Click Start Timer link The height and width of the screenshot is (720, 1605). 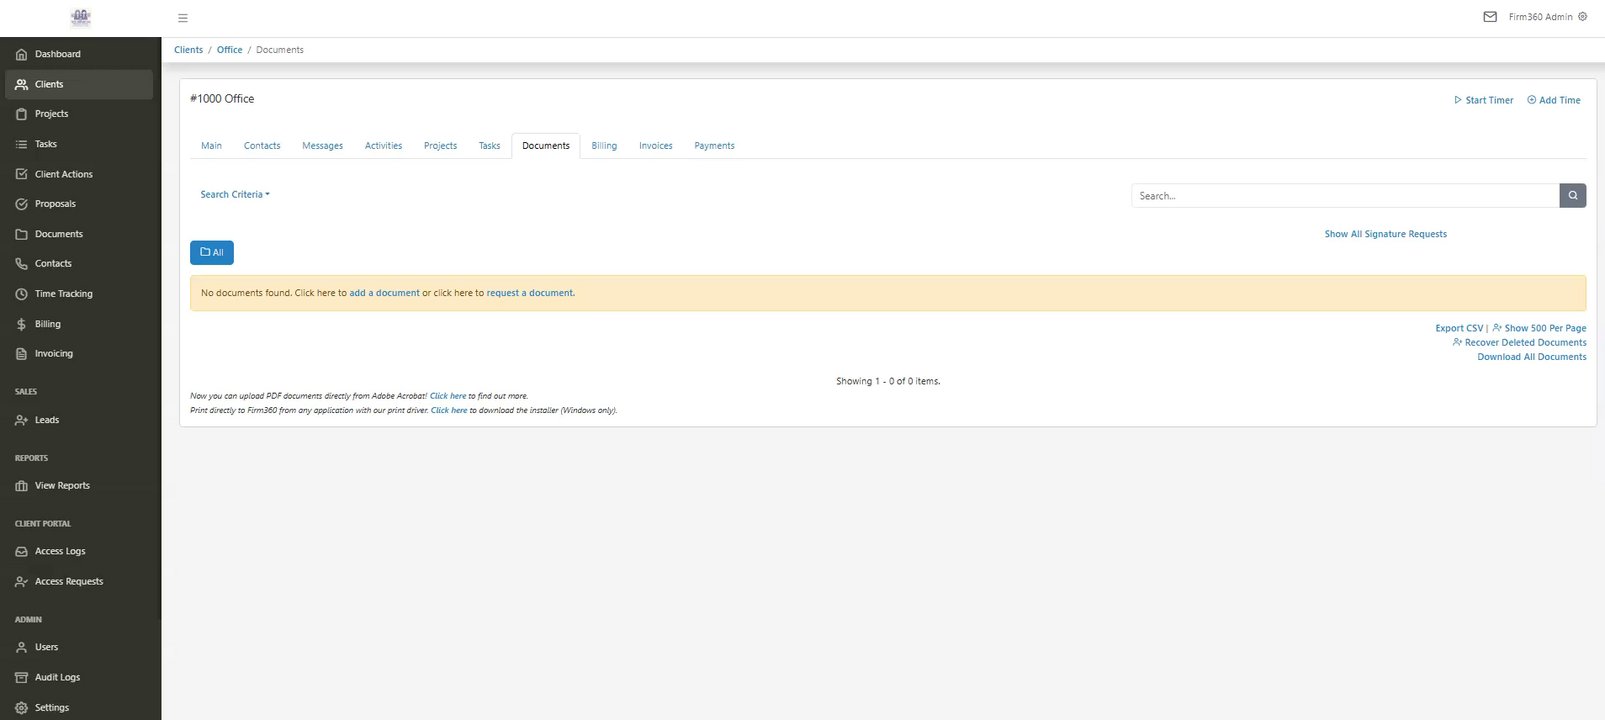pyautogui.click(x=1483, y=100)
